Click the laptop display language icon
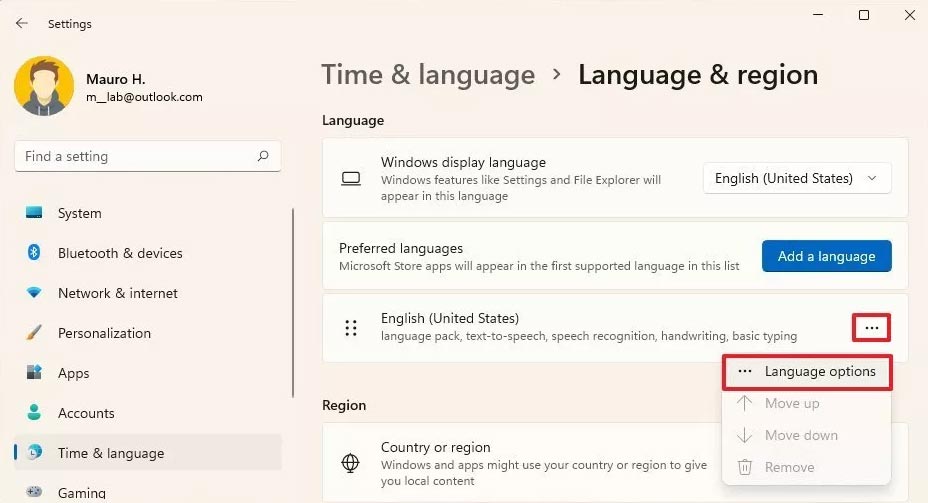928x503 pixels. (x=351, y=178)
